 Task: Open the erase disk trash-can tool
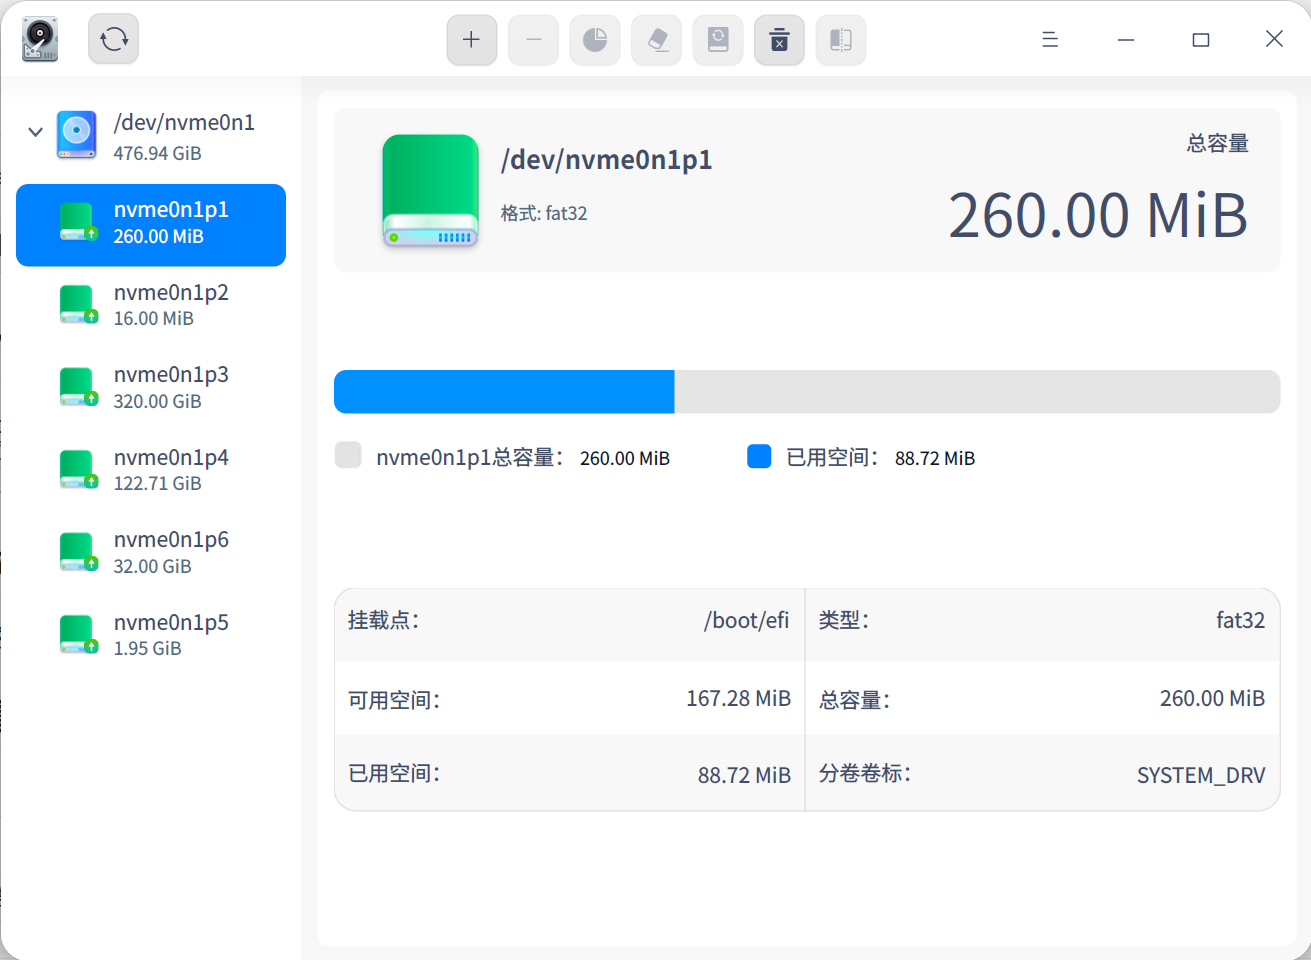point(779,40)
